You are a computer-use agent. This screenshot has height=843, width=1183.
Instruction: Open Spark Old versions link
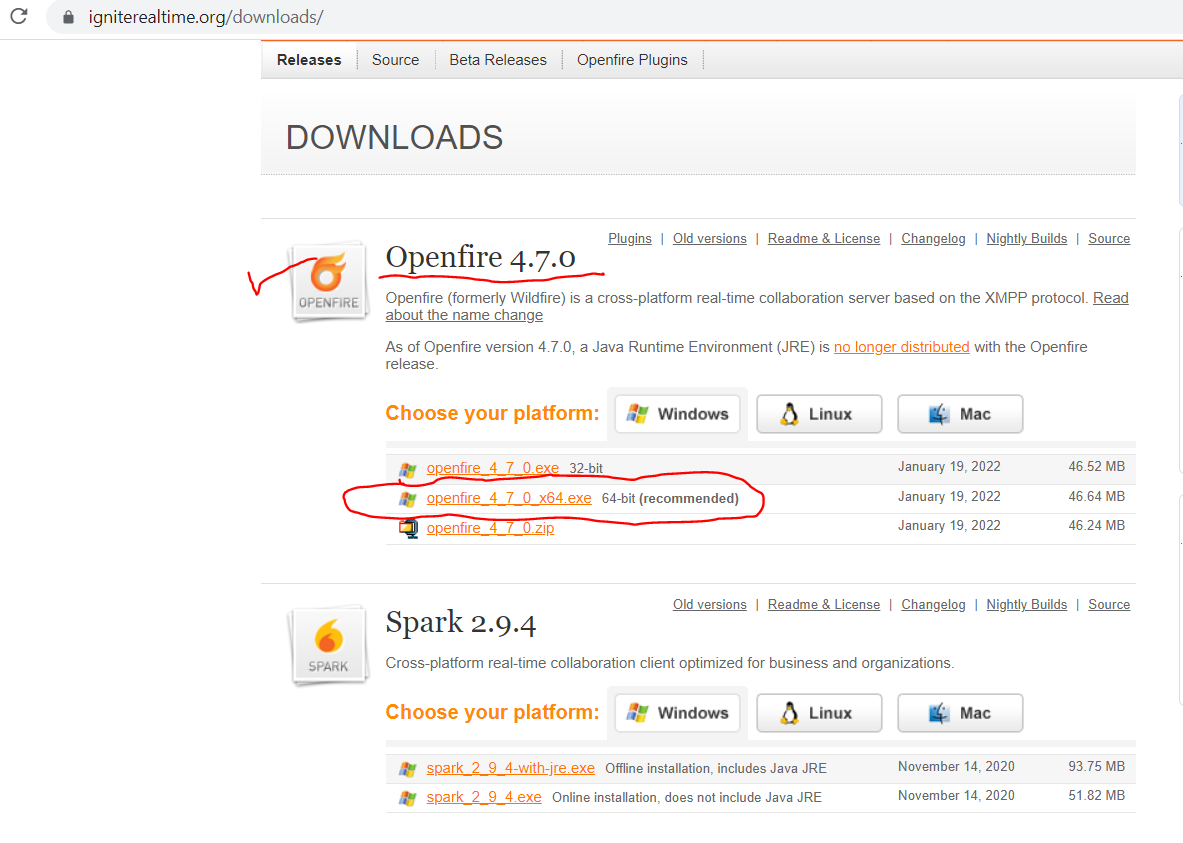point(710,605)
